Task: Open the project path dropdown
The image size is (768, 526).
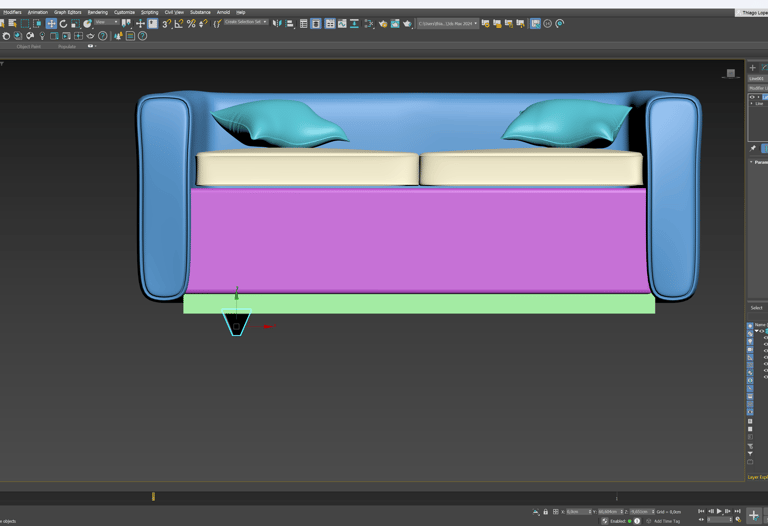Action: (x=447, y=23)
